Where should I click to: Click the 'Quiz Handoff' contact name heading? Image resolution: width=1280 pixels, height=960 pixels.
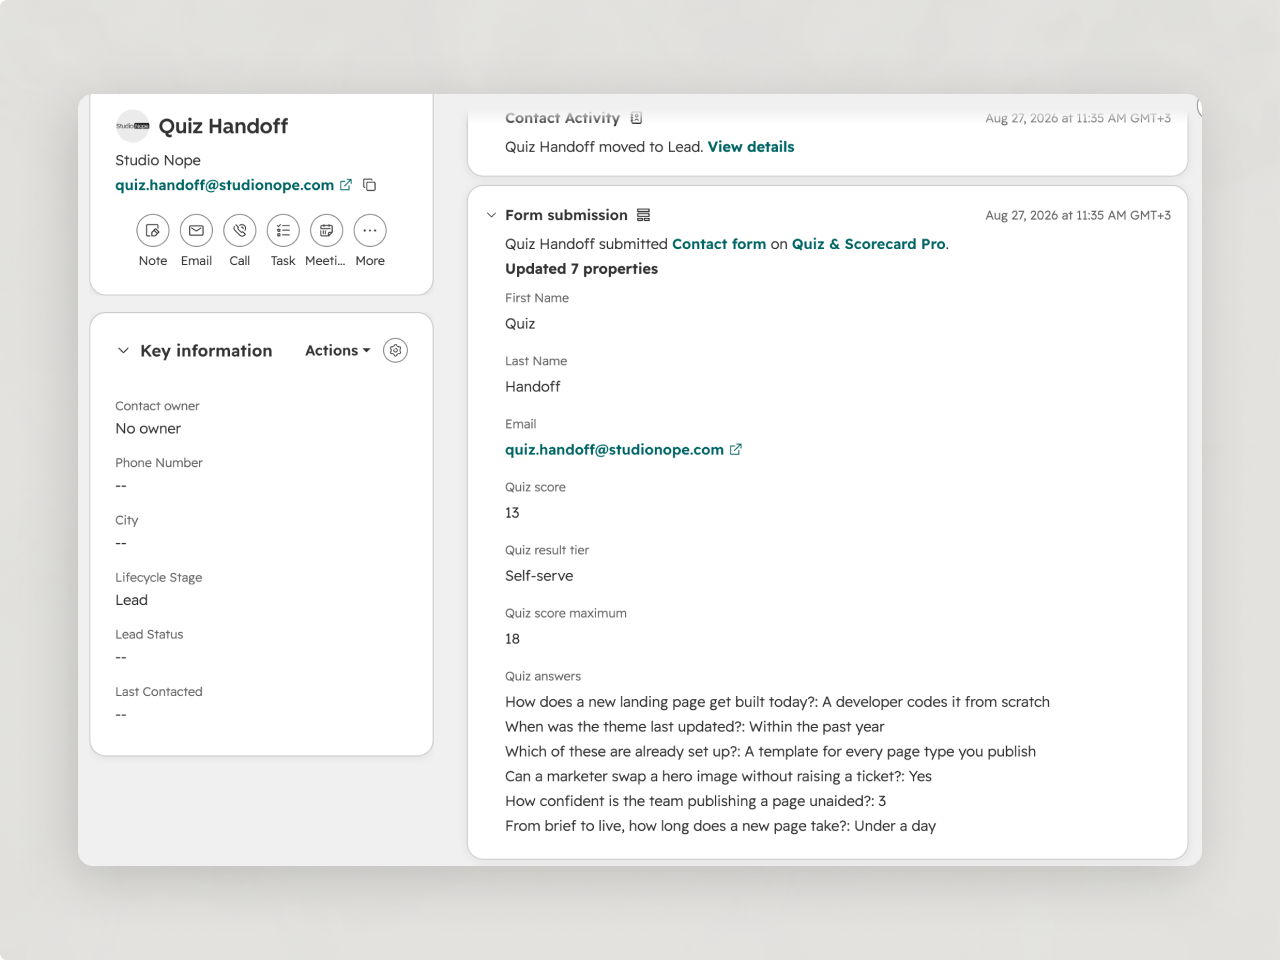pos(223,126)
